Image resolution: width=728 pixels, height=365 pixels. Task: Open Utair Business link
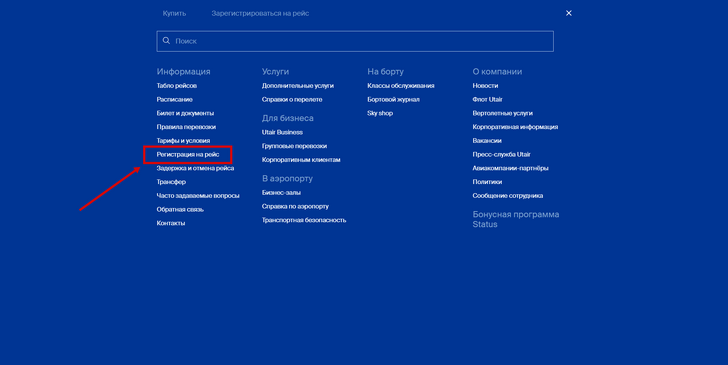coord(282,132)
